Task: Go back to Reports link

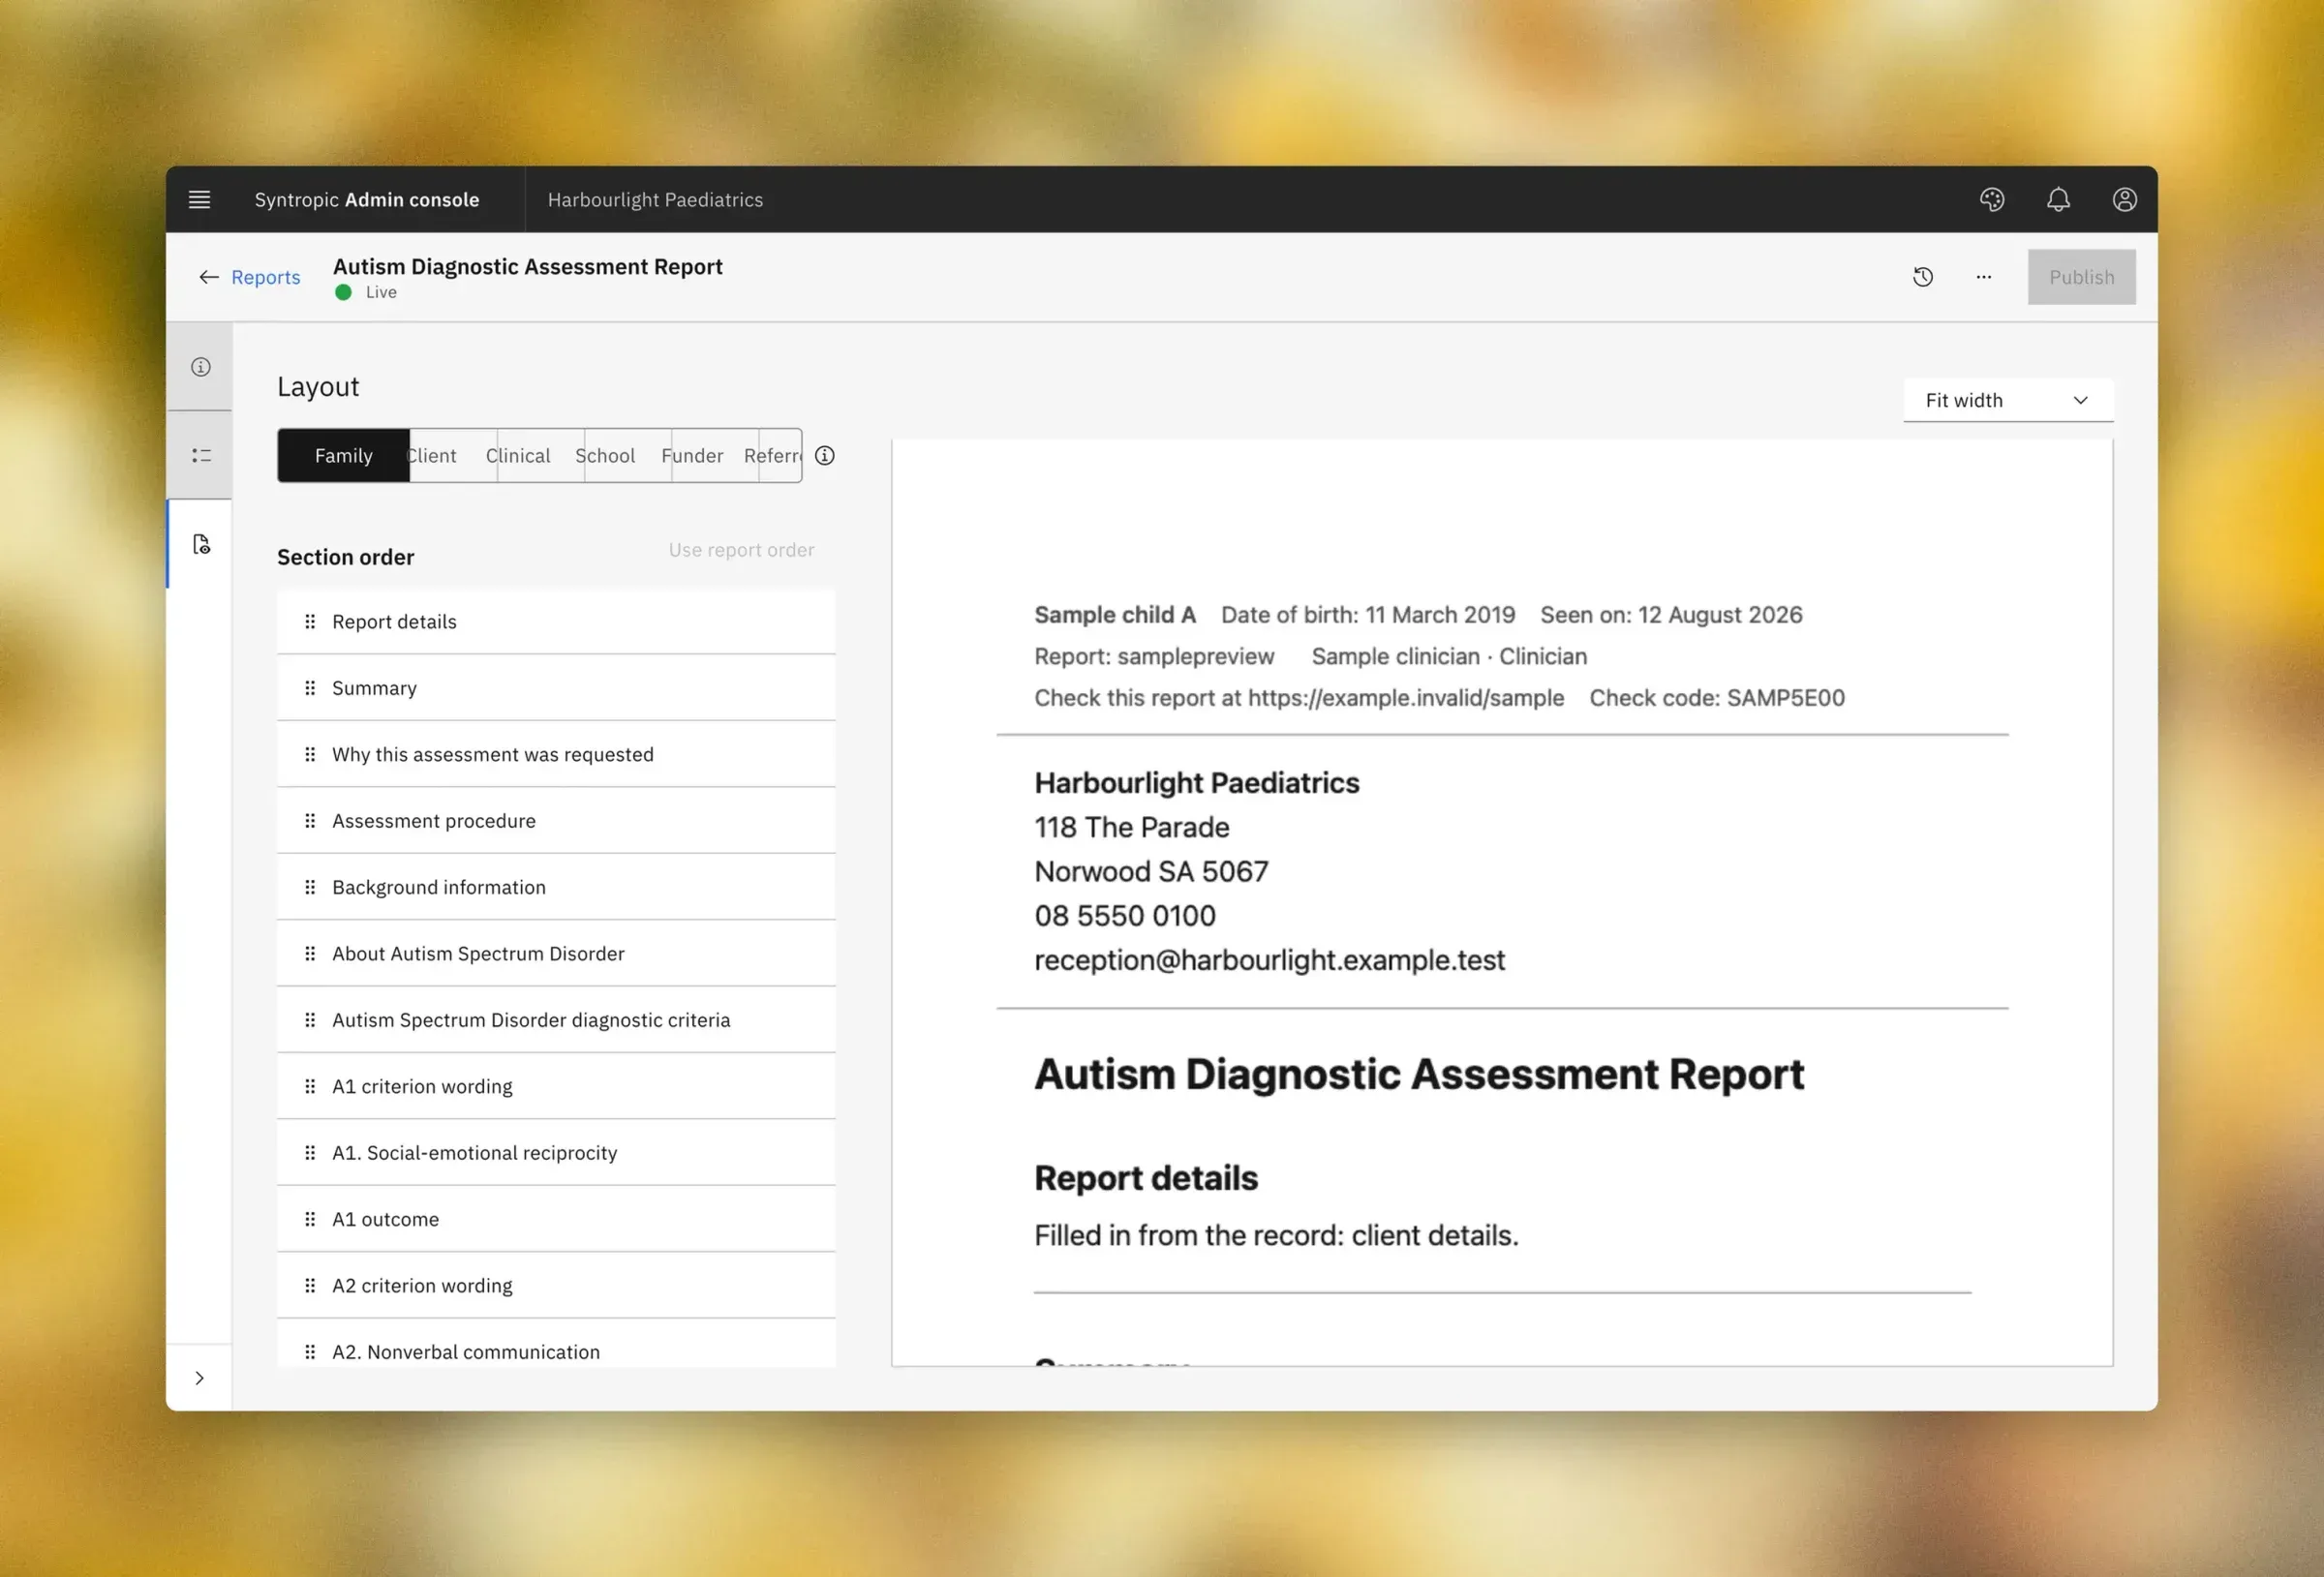Action: click(x=265, y=277)
